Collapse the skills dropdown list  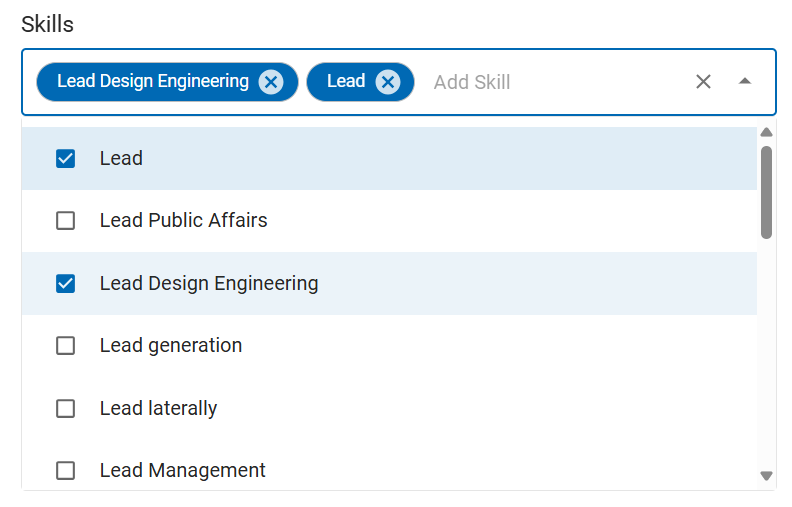(745, 82)
